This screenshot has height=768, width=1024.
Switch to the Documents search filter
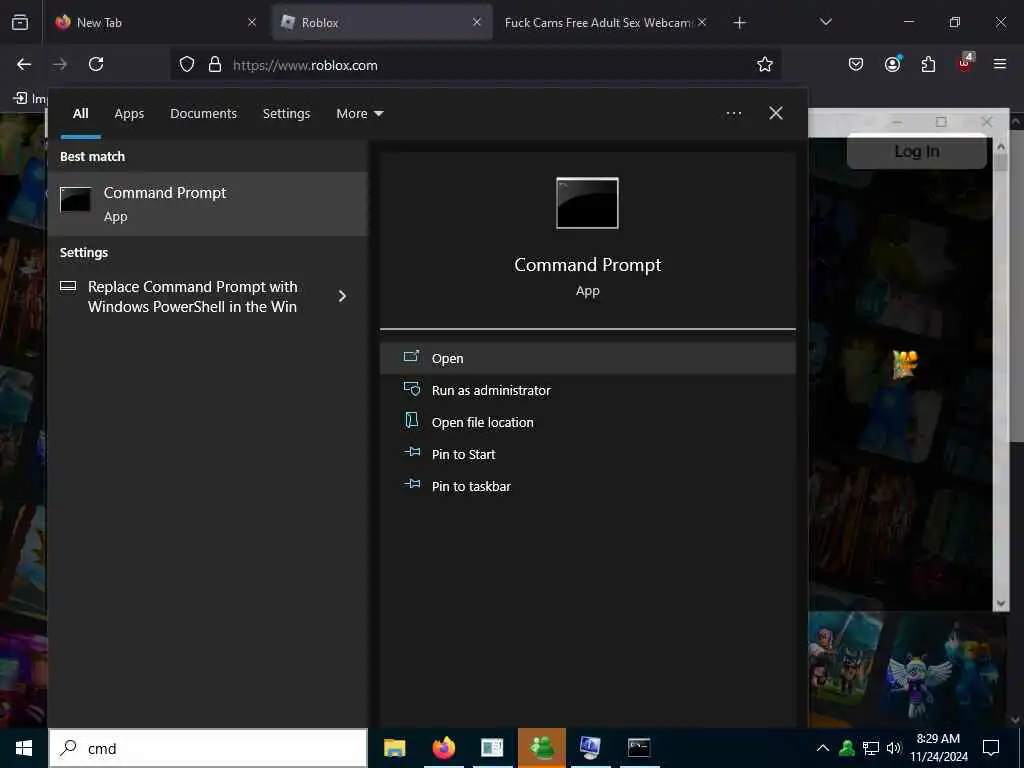[x=203, y=114]
